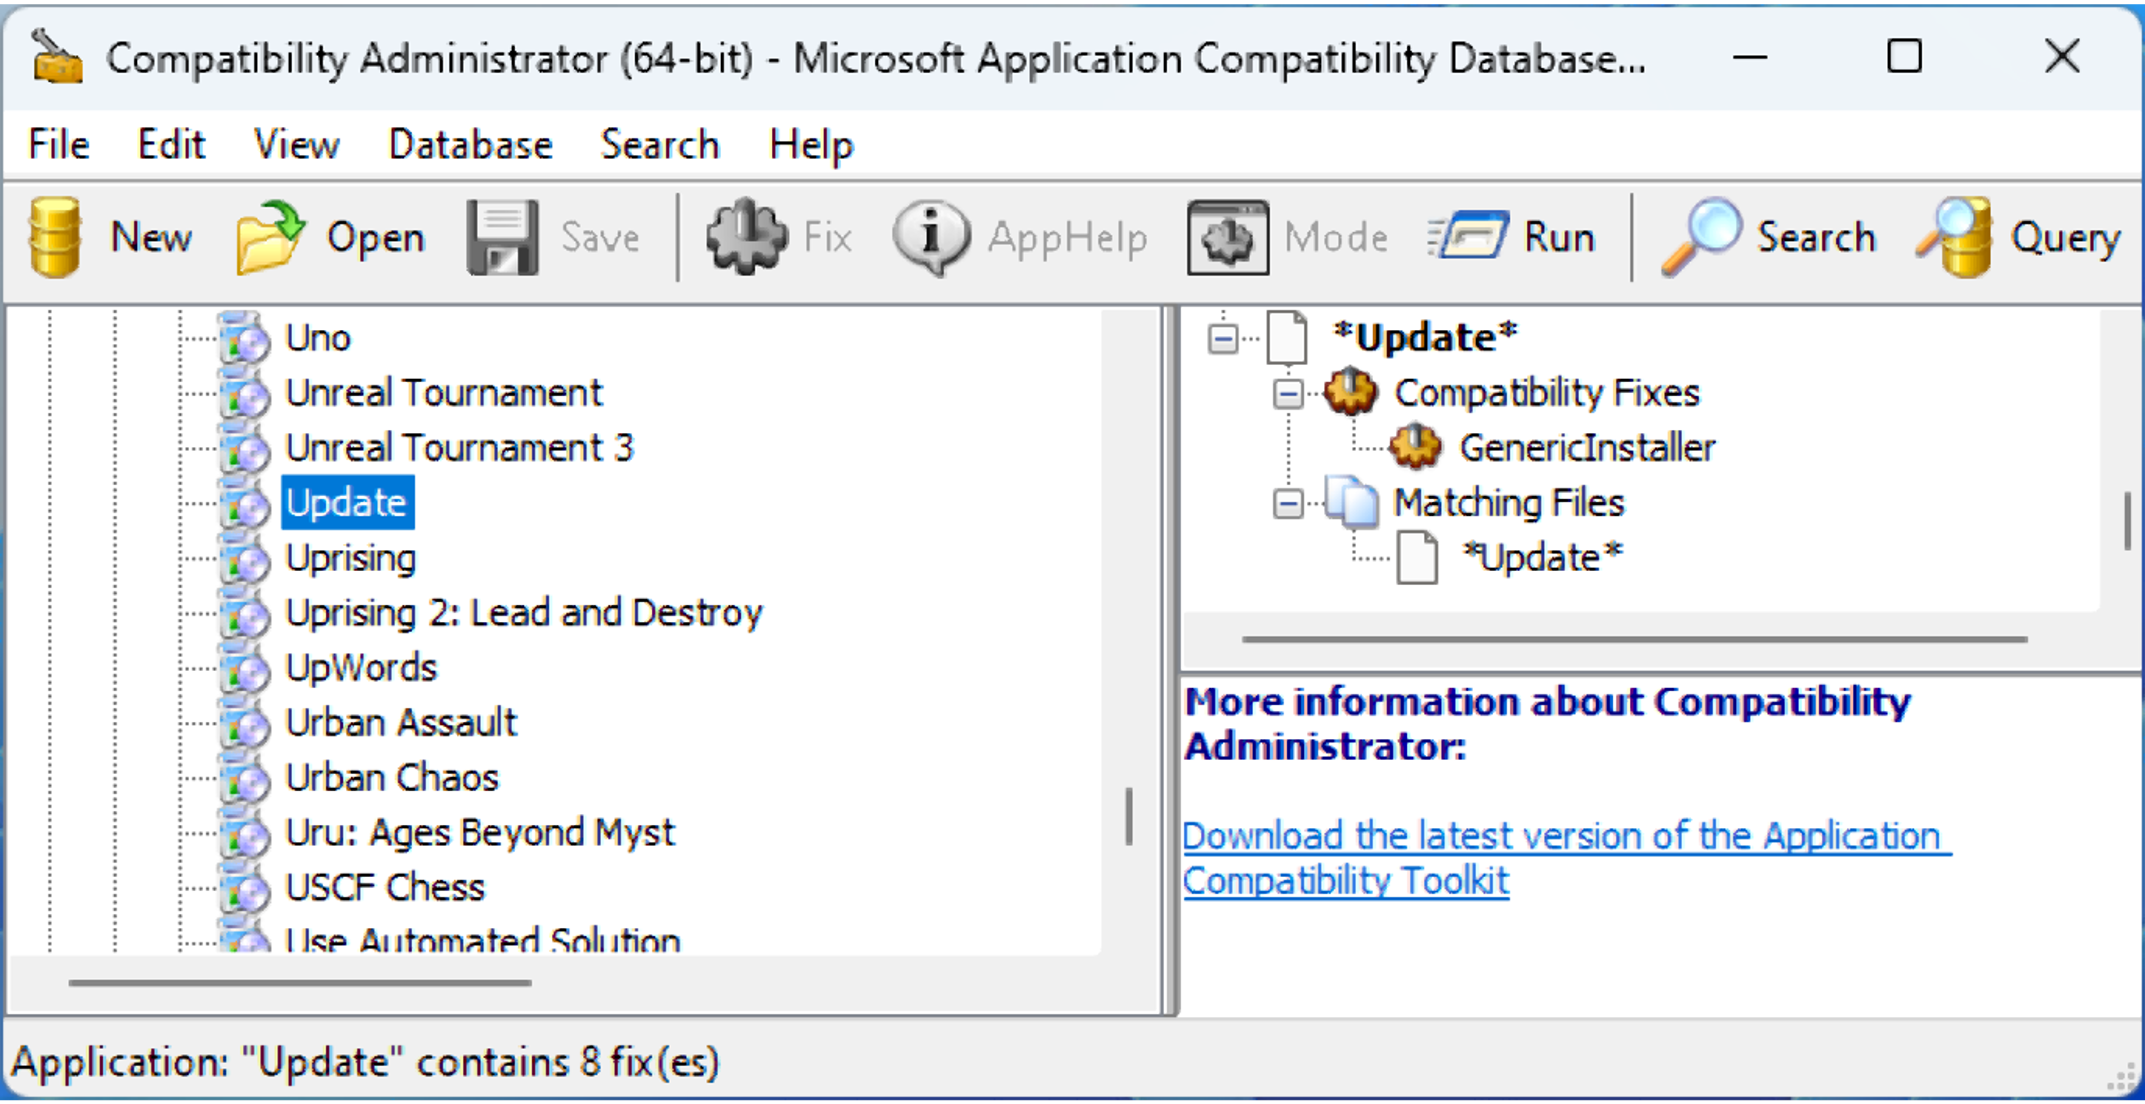This screenshot has width=2145, height=1104.
Task: Click the Run toolbar label
Action: click(x=1559, y=237)
